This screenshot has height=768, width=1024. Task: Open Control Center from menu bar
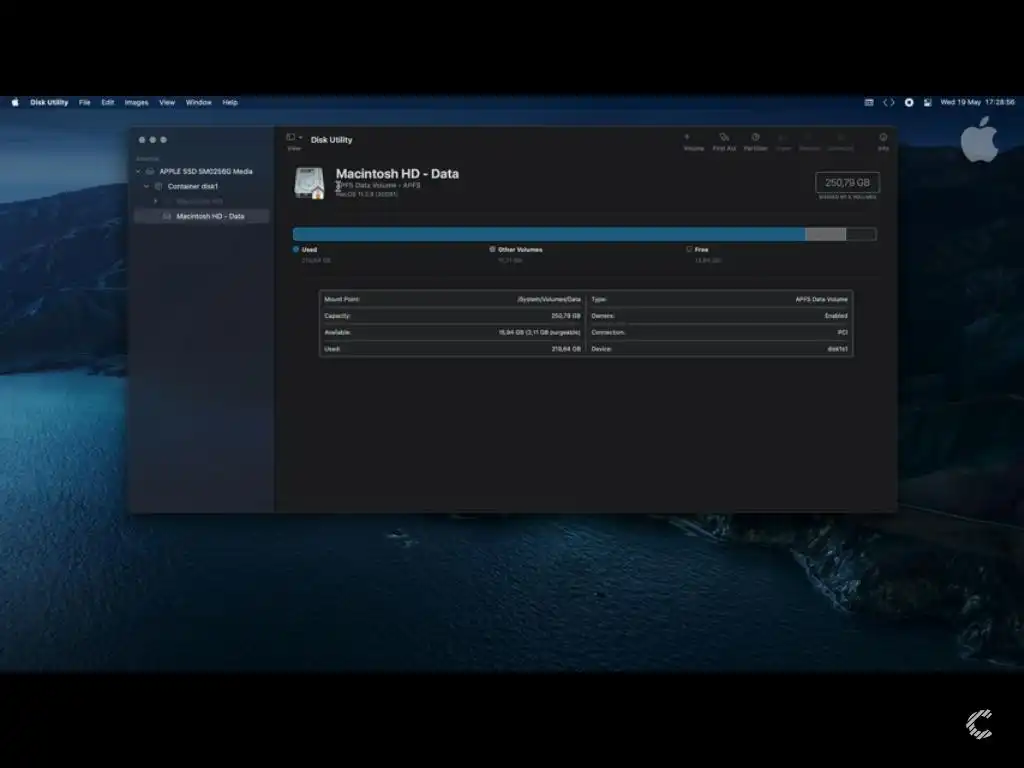click(x=927, y=103)
